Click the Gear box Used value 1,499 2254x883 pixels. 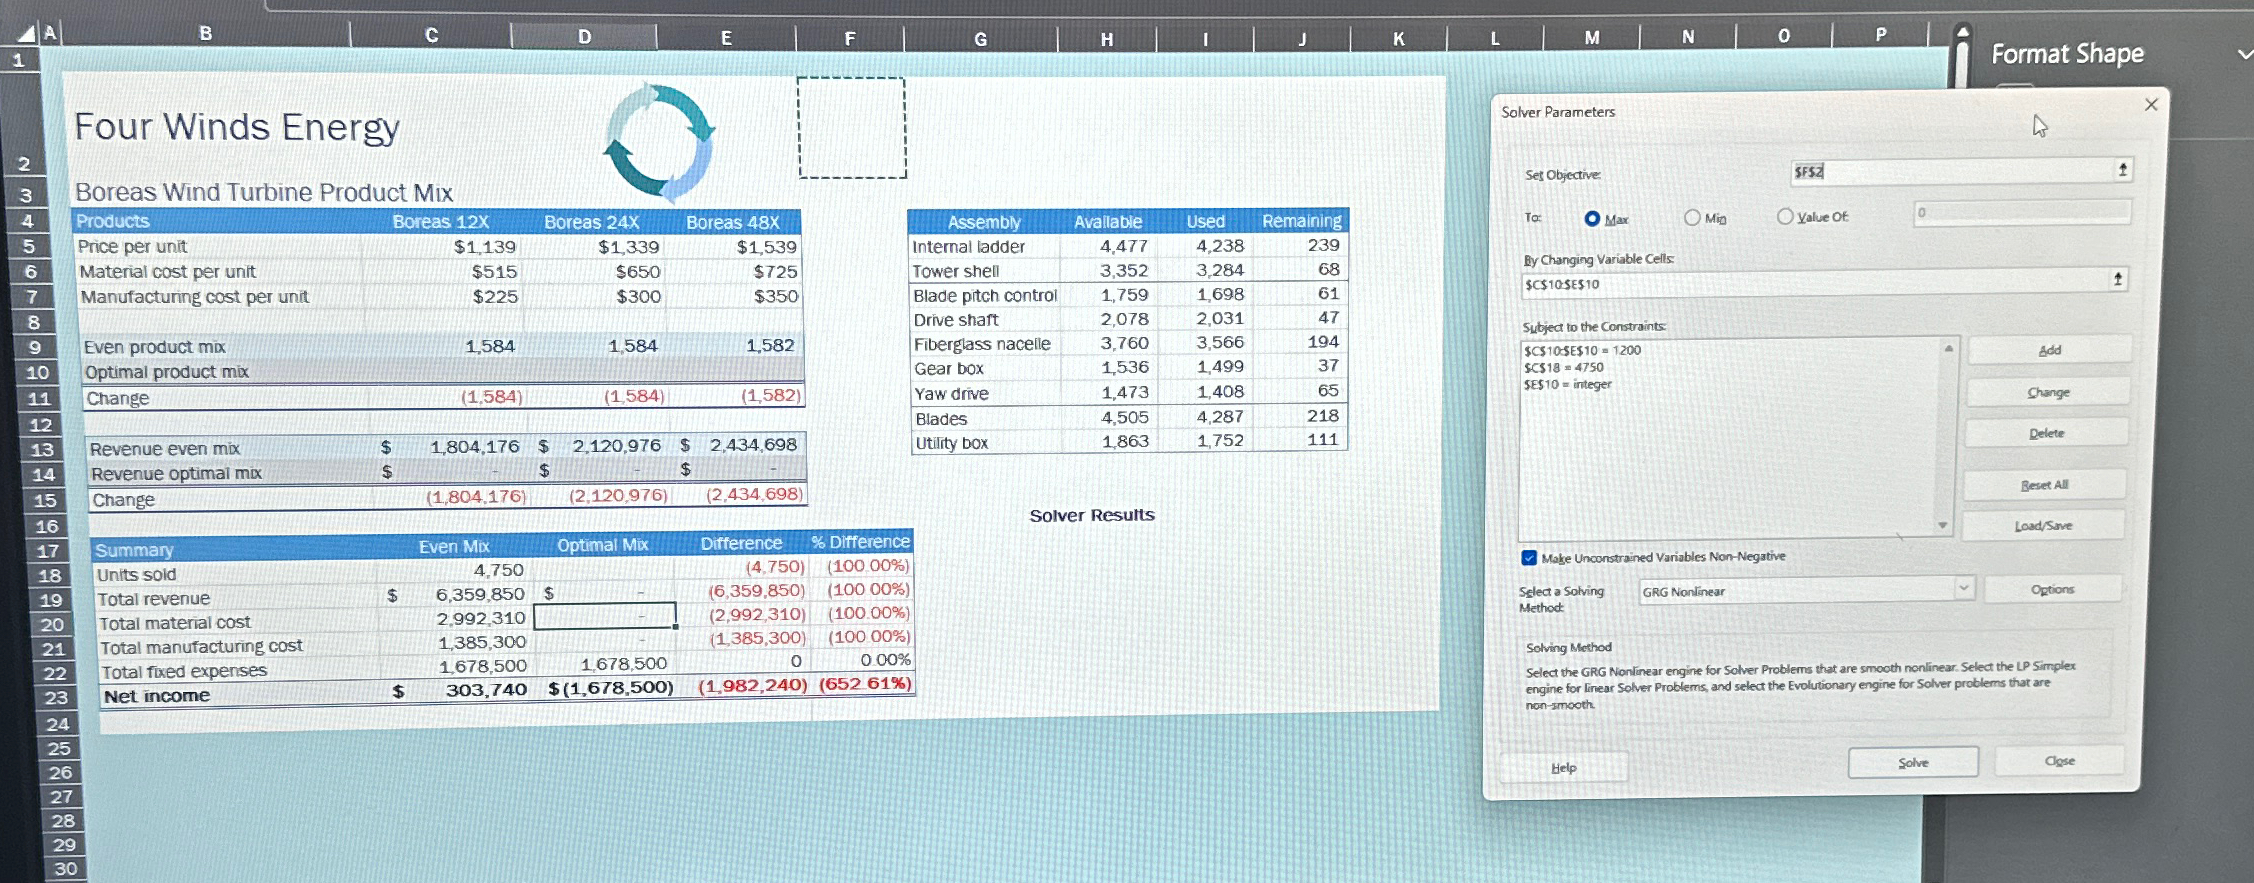pos(1220,367)
